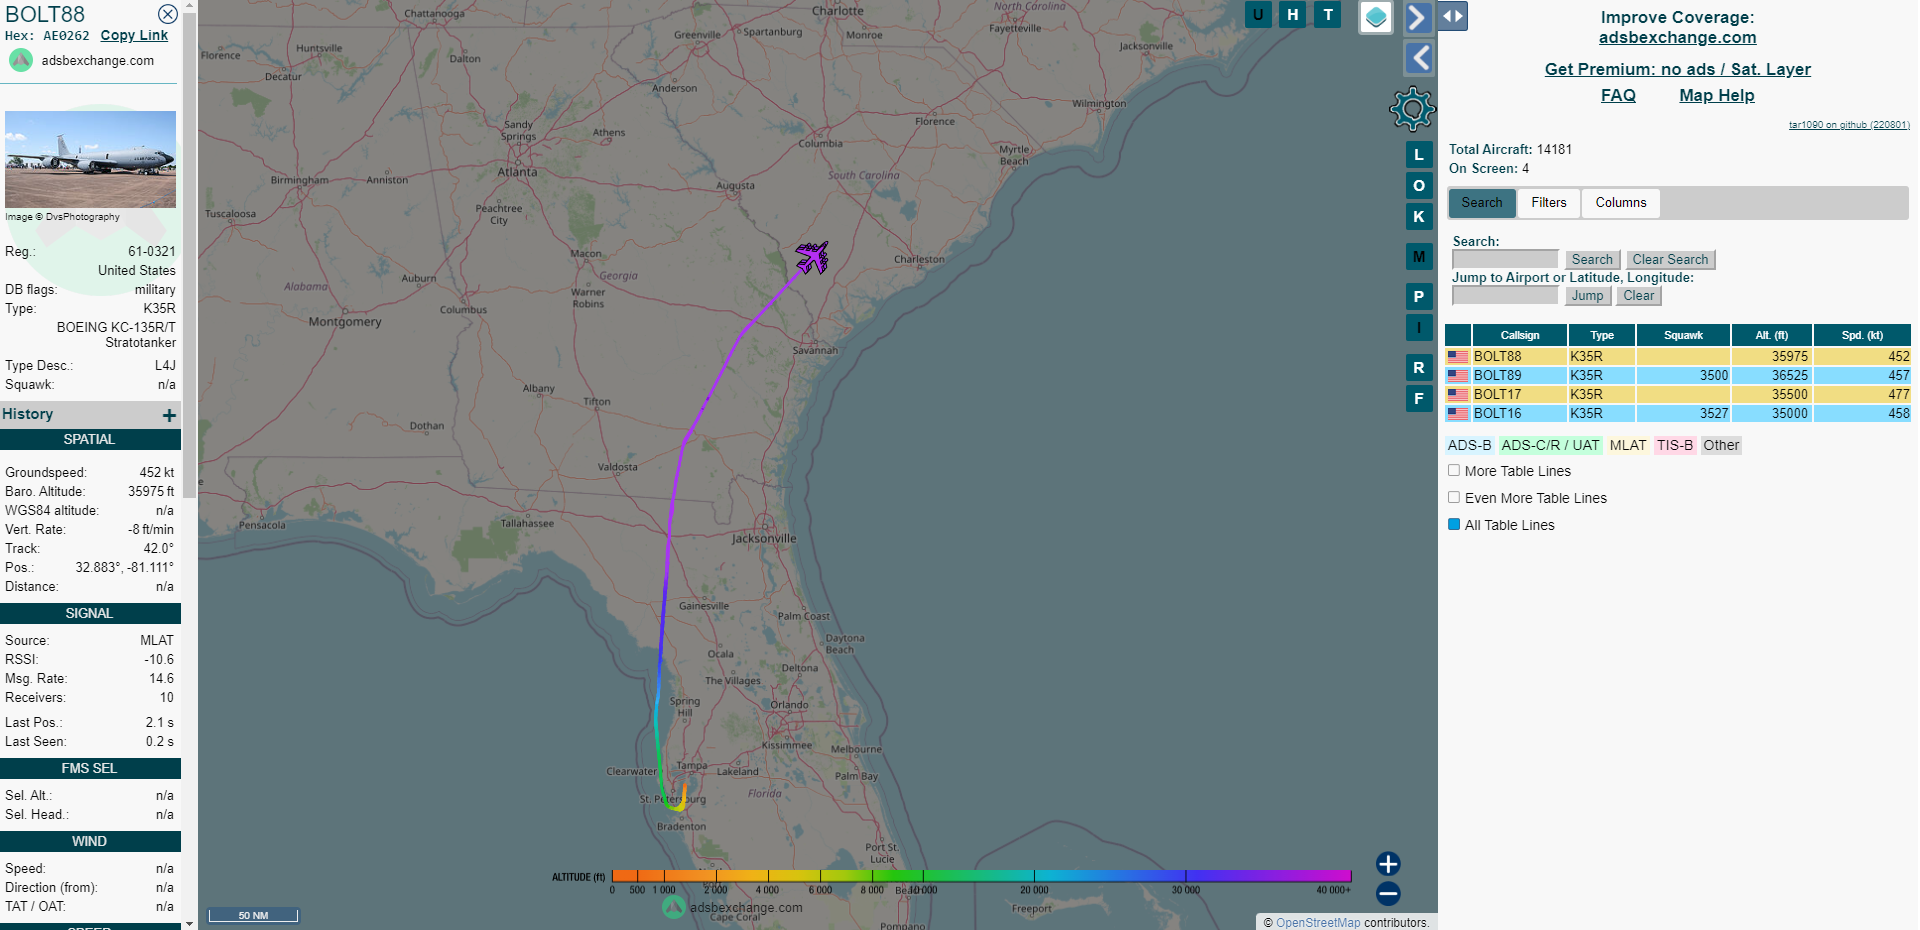Select BOLT17 row in aircraft table
This screenshot has width=1920, height=930.
coord(1678,395)
